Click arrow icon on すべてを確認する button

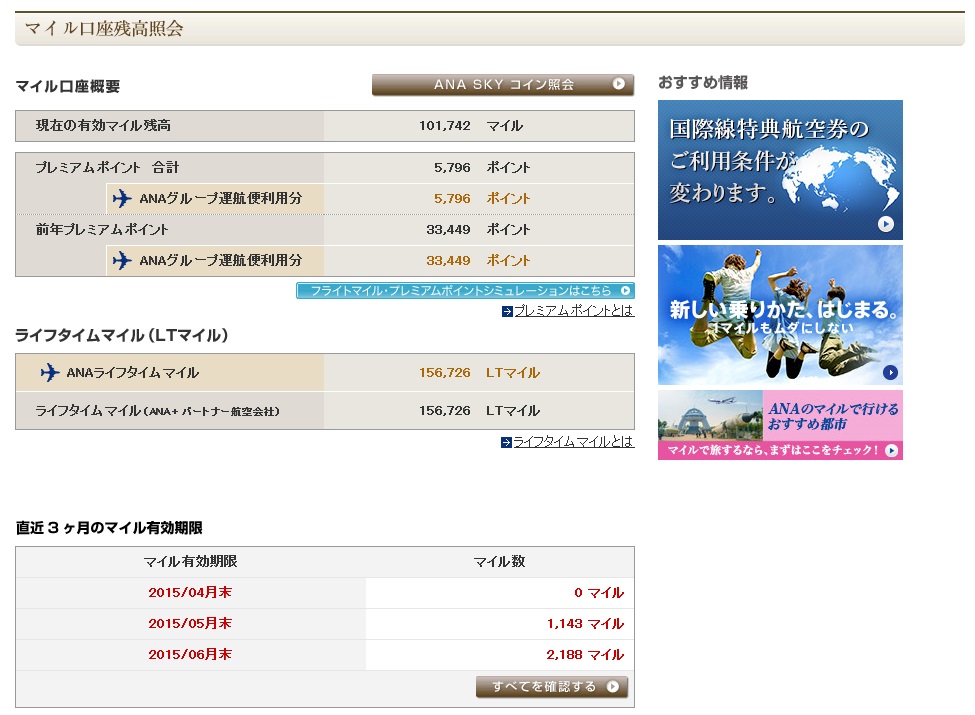click(613, 686)
